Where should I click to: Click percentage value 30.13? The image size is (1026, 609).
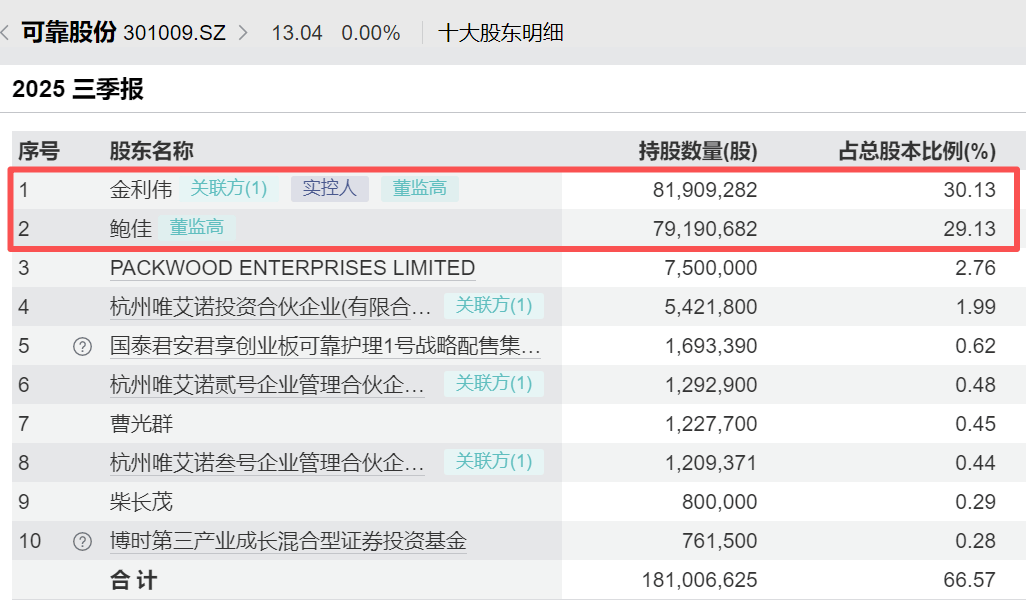970,190
